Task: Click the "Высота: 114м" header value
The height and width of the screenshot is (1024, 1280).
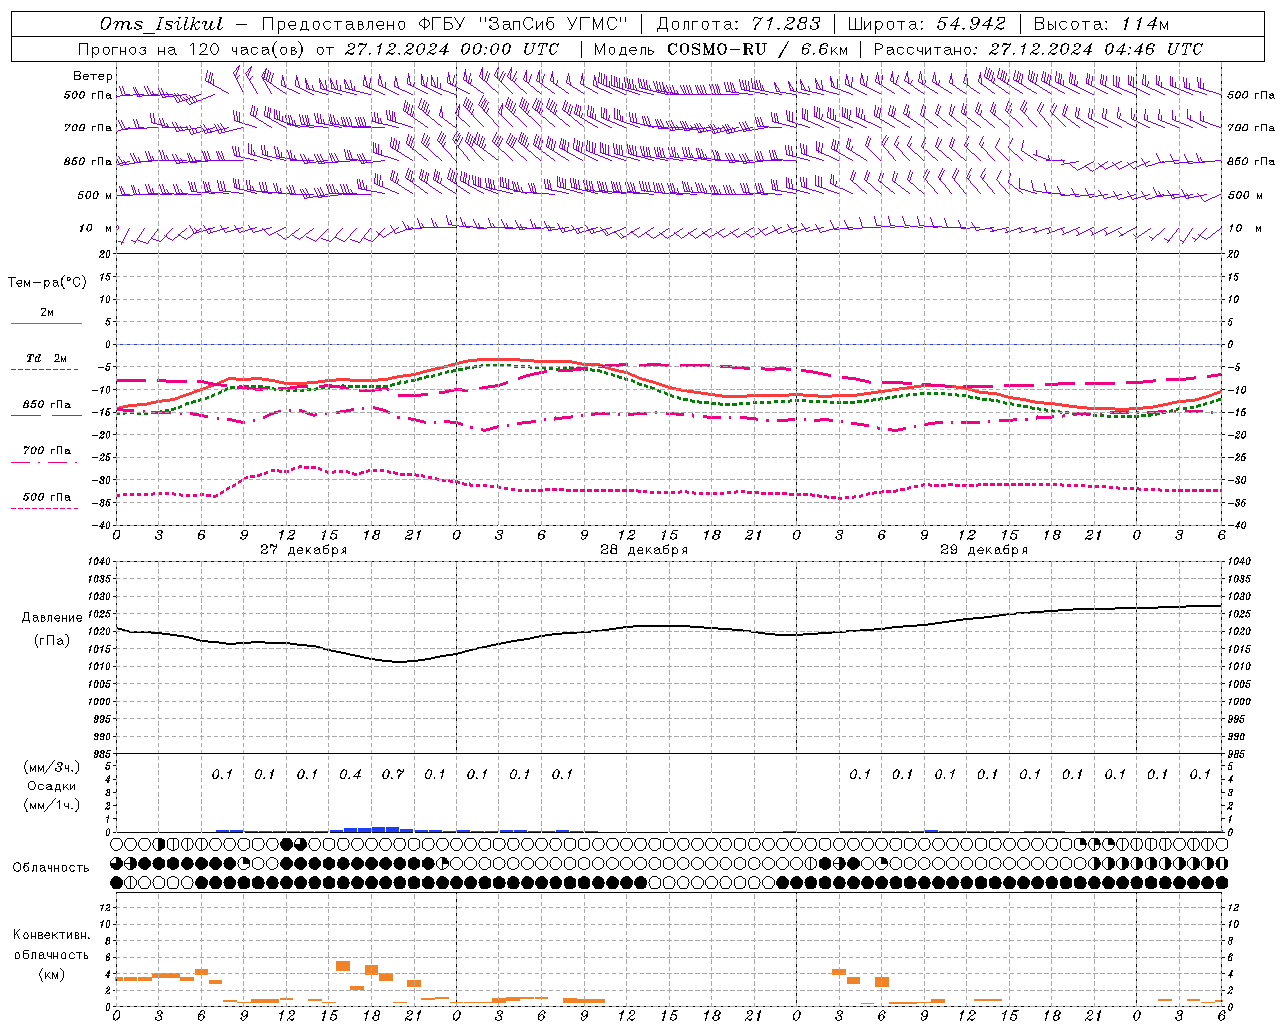Action: (1101, 24)
